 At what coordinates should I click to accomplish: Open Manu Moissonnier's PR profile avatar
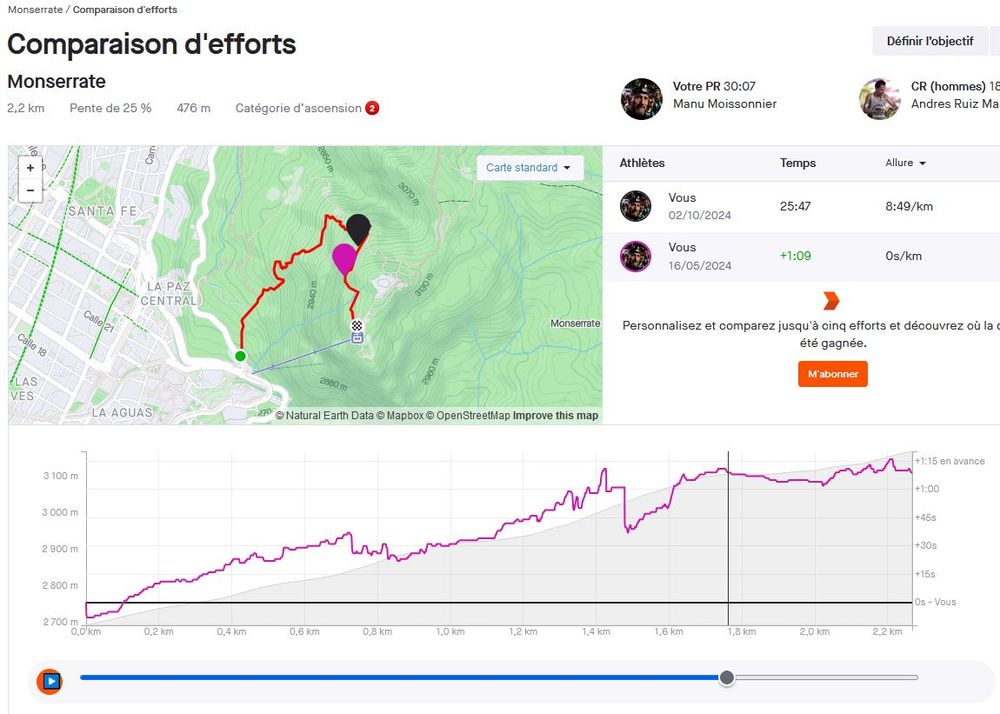(641, 99)
